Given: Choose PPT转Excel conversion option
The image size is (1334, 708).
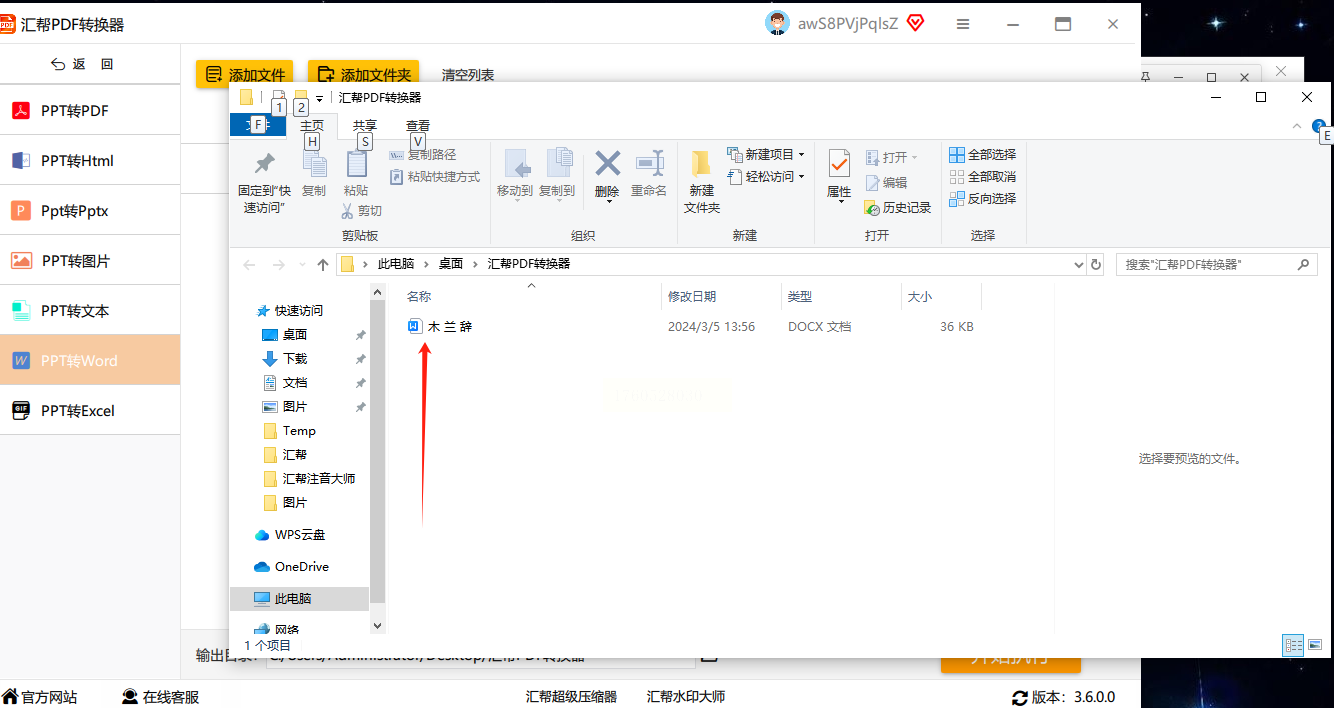Looking at the screenshot, I should tap(90, 411).
